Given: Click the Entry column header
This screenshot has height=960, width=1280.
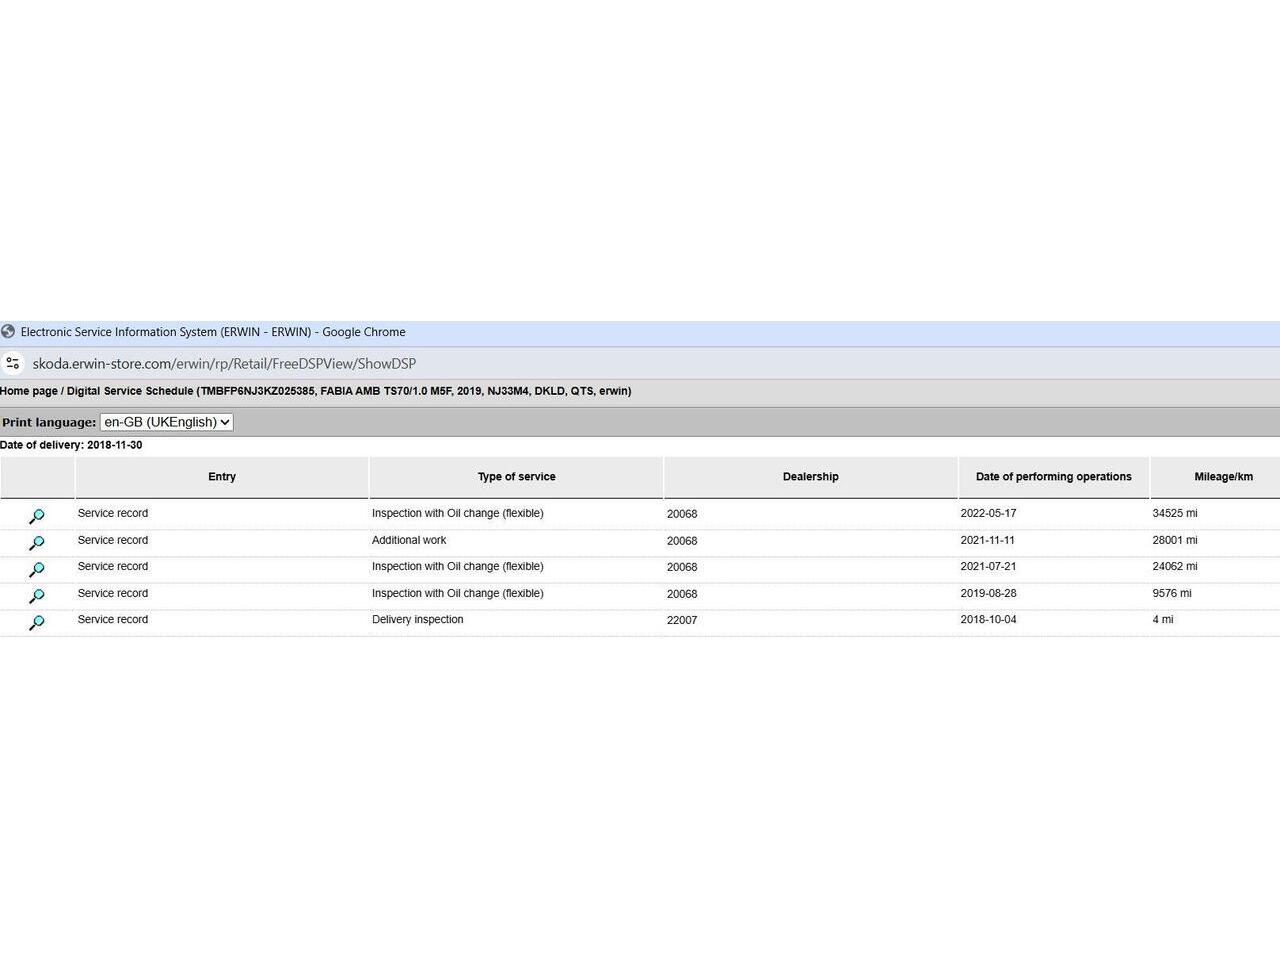Looking at the screenshot, I should pyautogui.click(x=222, y=477).
